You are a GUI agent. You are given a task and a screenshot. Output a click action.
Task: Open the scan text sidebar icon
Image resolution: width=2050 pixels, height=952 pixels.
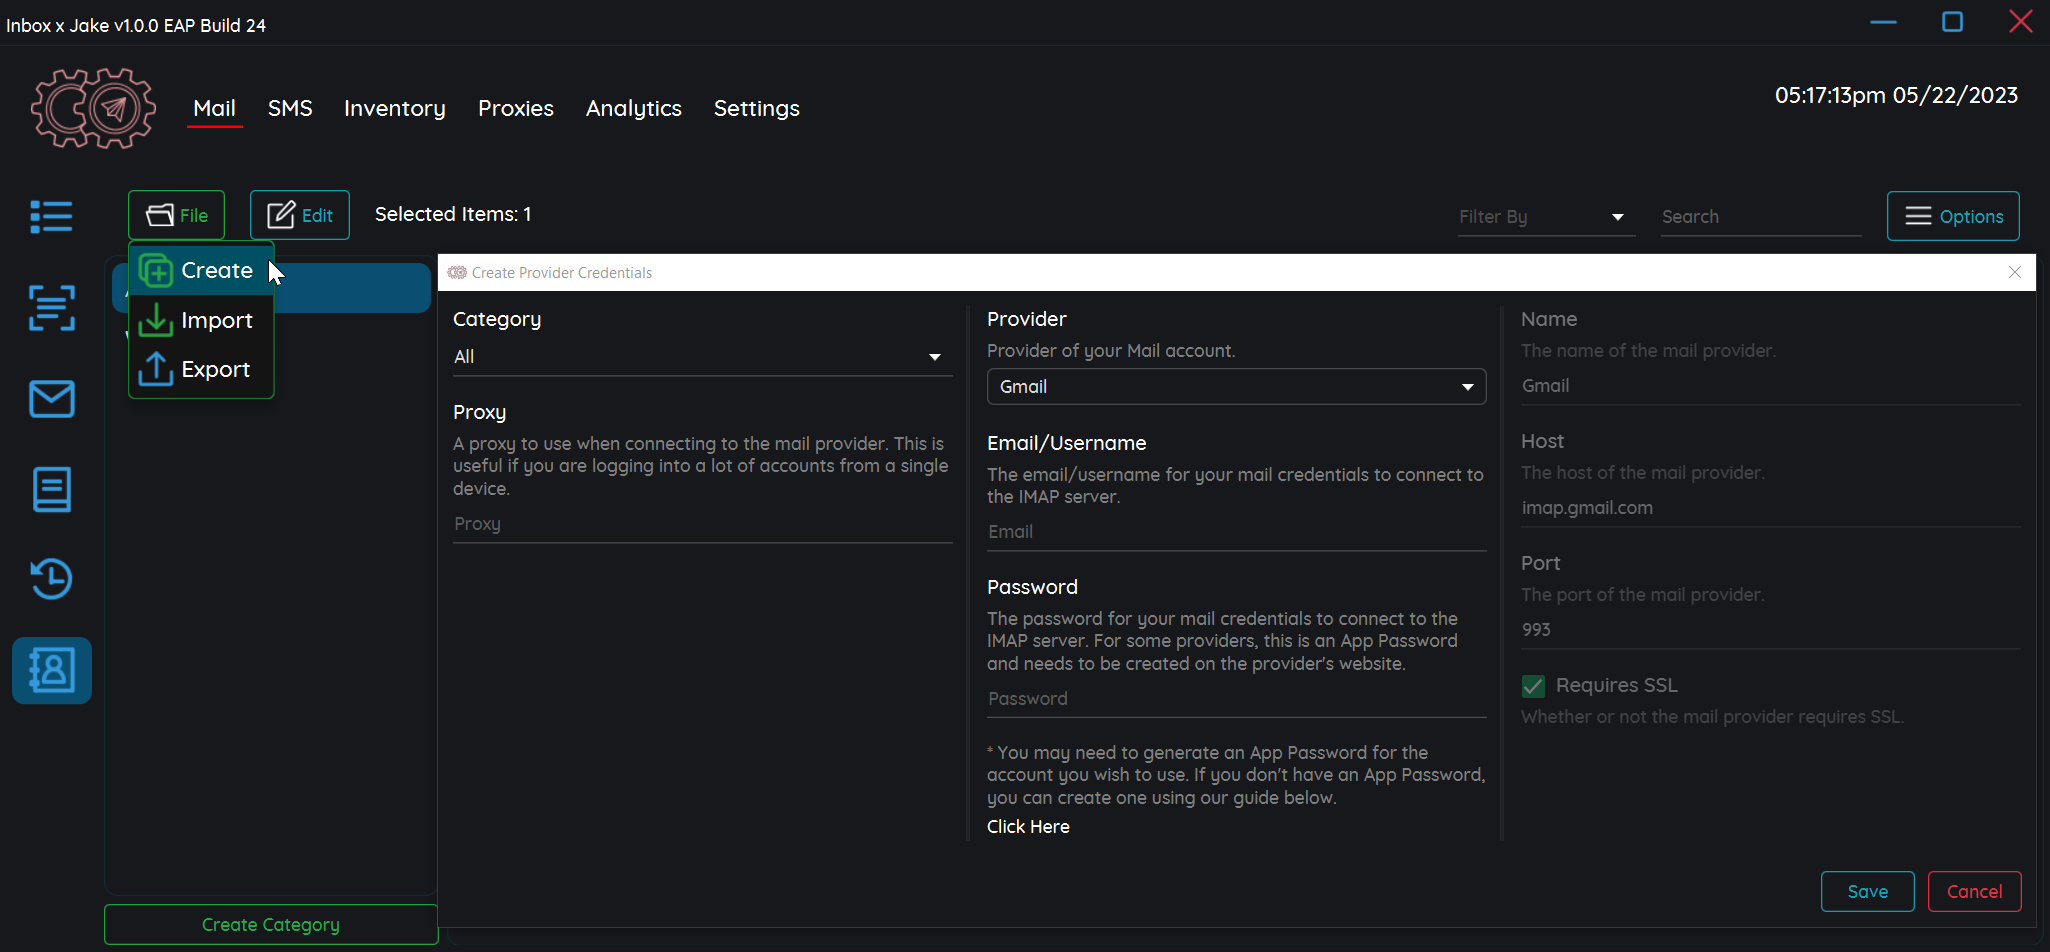click(x=51, y=308)
